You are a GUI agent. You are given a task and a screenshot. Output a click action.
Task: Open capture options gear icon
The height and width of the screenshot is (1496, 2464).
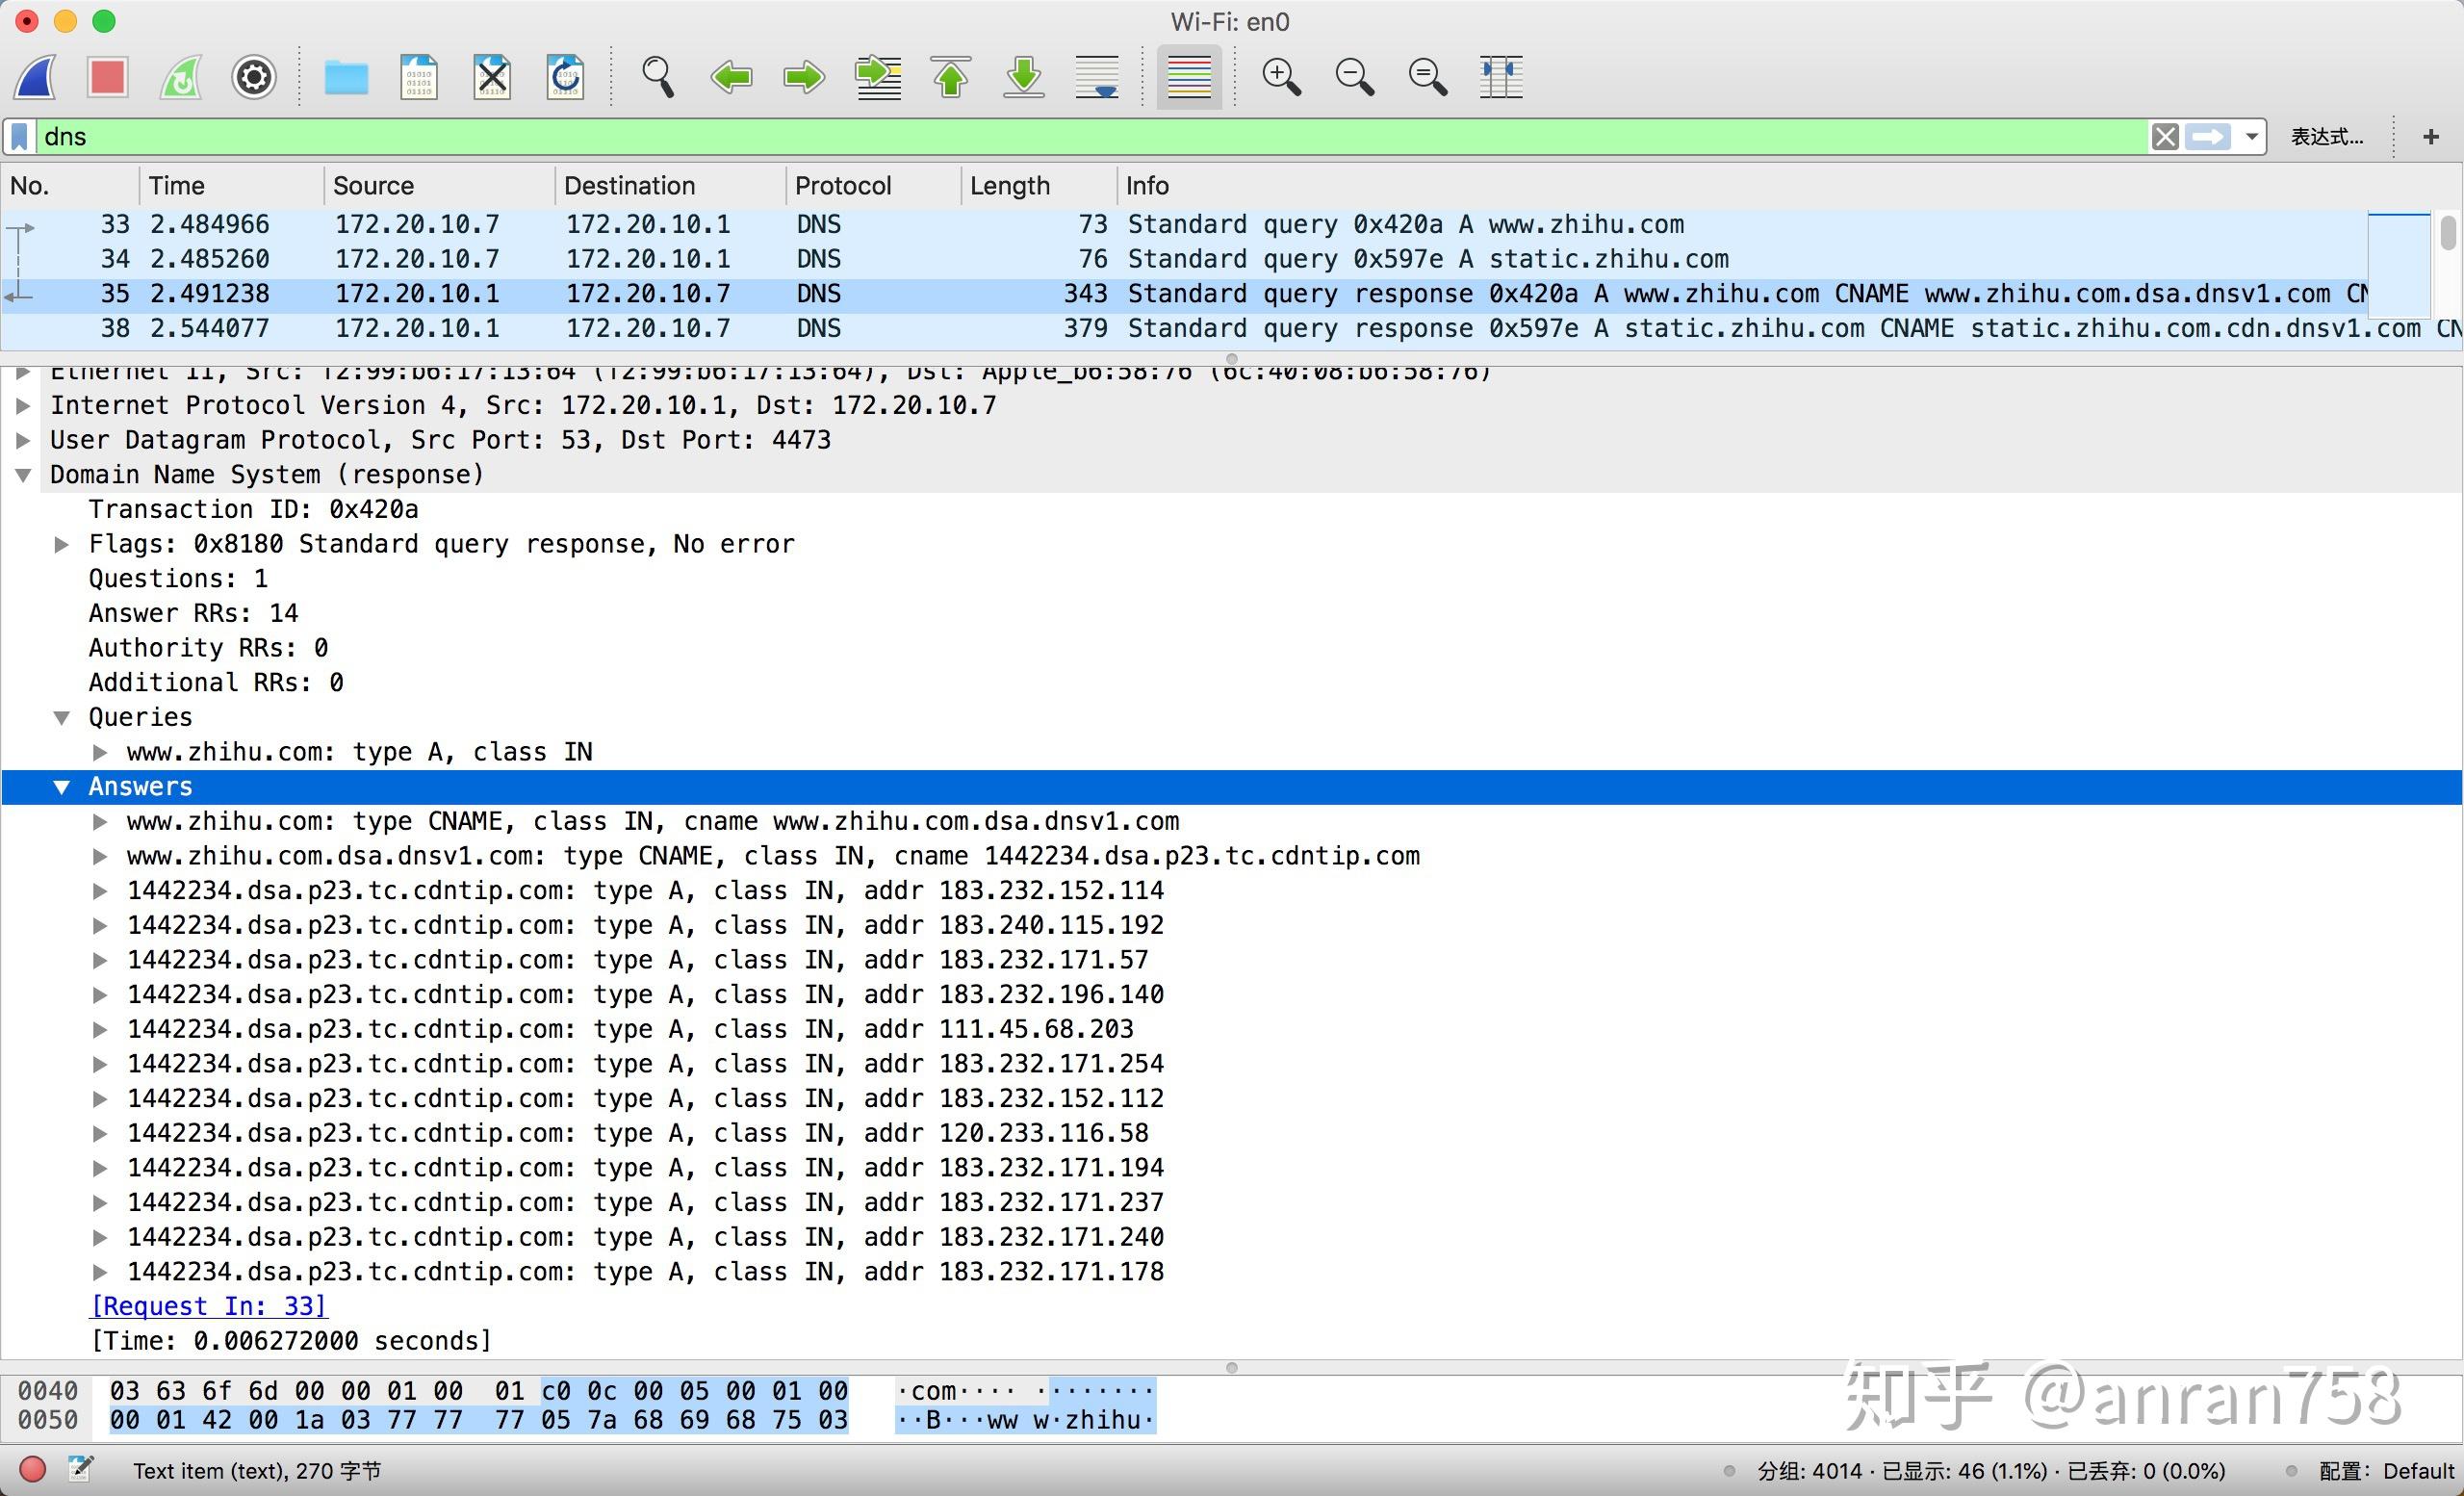pyautogui.click(x=254, y=77)
